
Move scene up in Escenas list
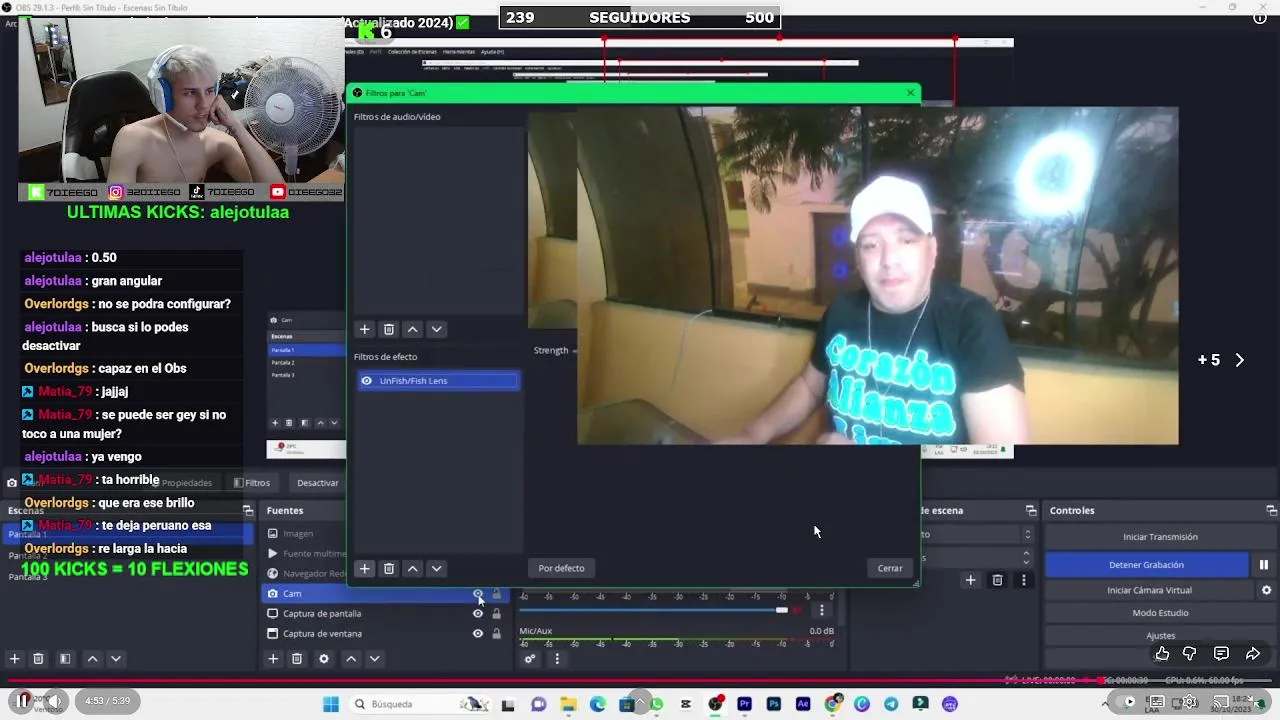(x=92, y=658)
